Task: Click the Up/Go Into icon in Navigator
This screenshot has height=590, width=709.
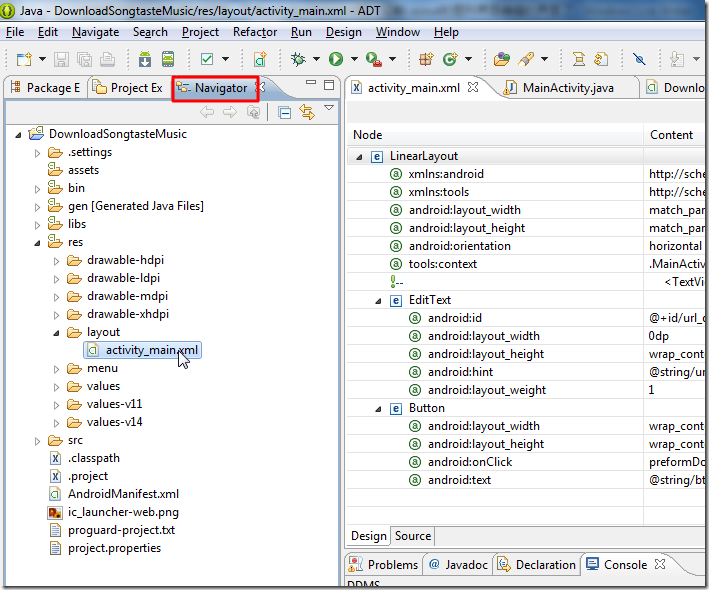Action: [253, 112]
